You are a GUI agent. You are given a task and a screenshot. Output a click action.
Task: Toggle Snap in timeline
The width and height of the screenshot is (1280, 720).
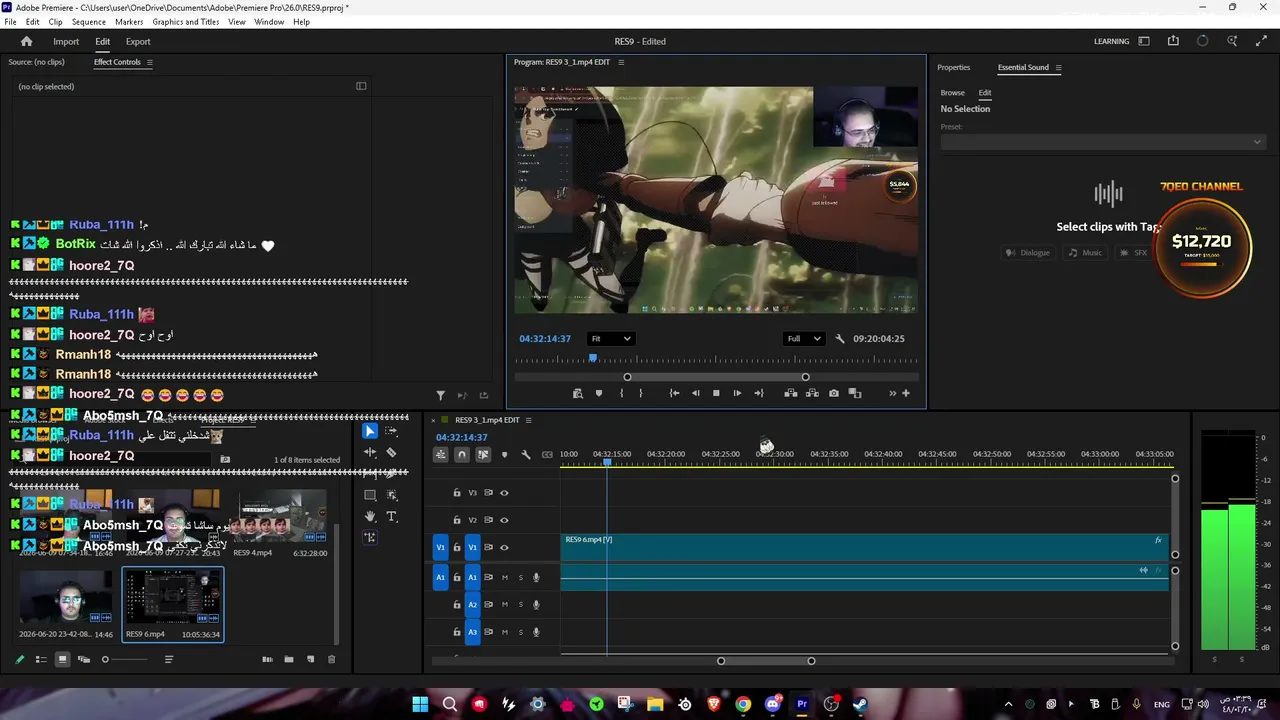coord(461,455)
